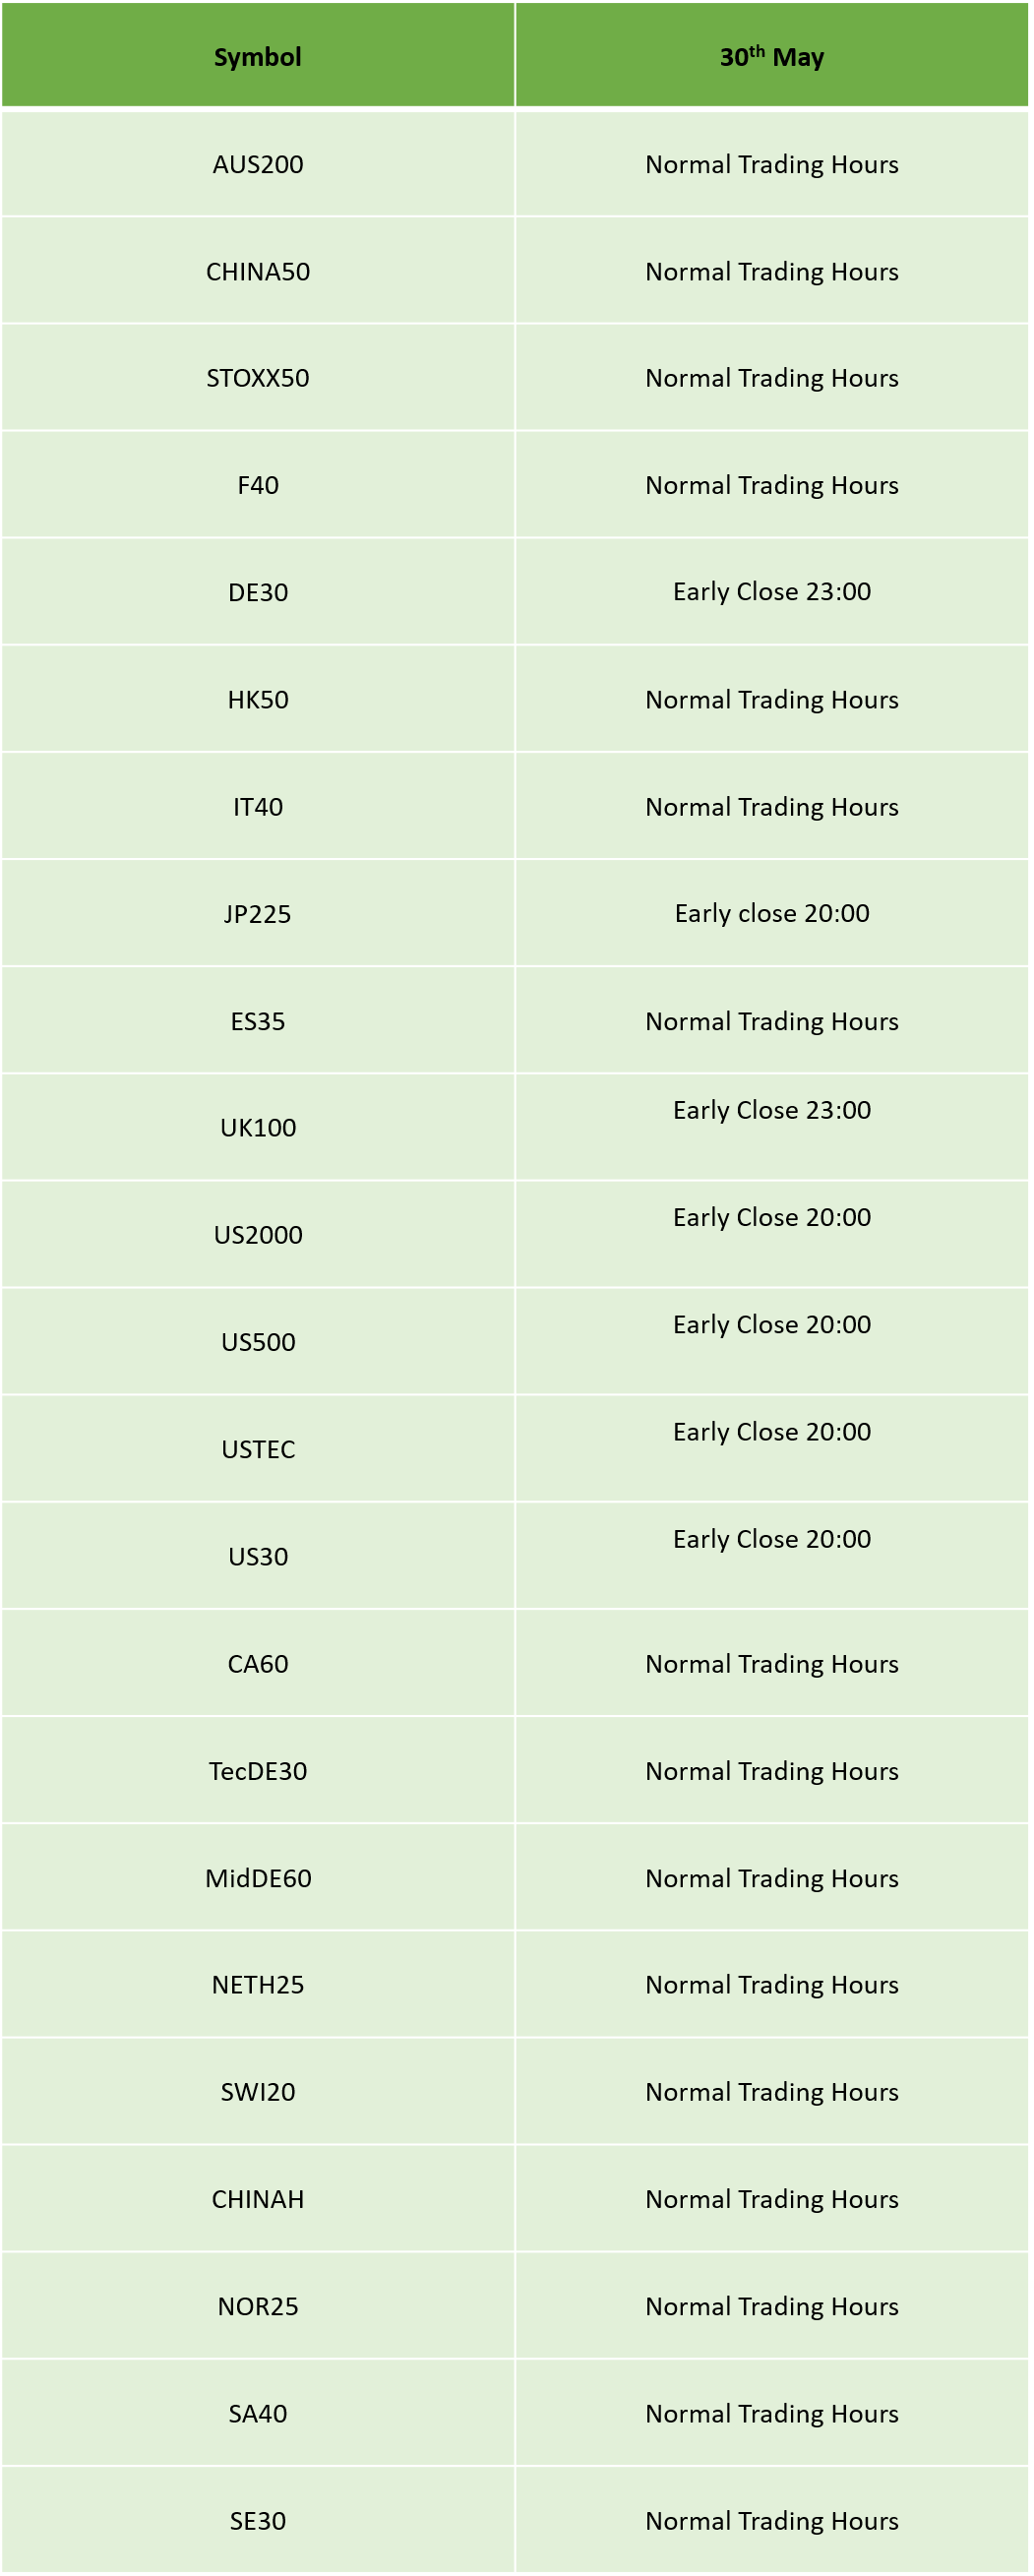This screenshot has width=1034, height=2576.
Task: Click JP225's Early close 20:00 text
Action: 772,913
